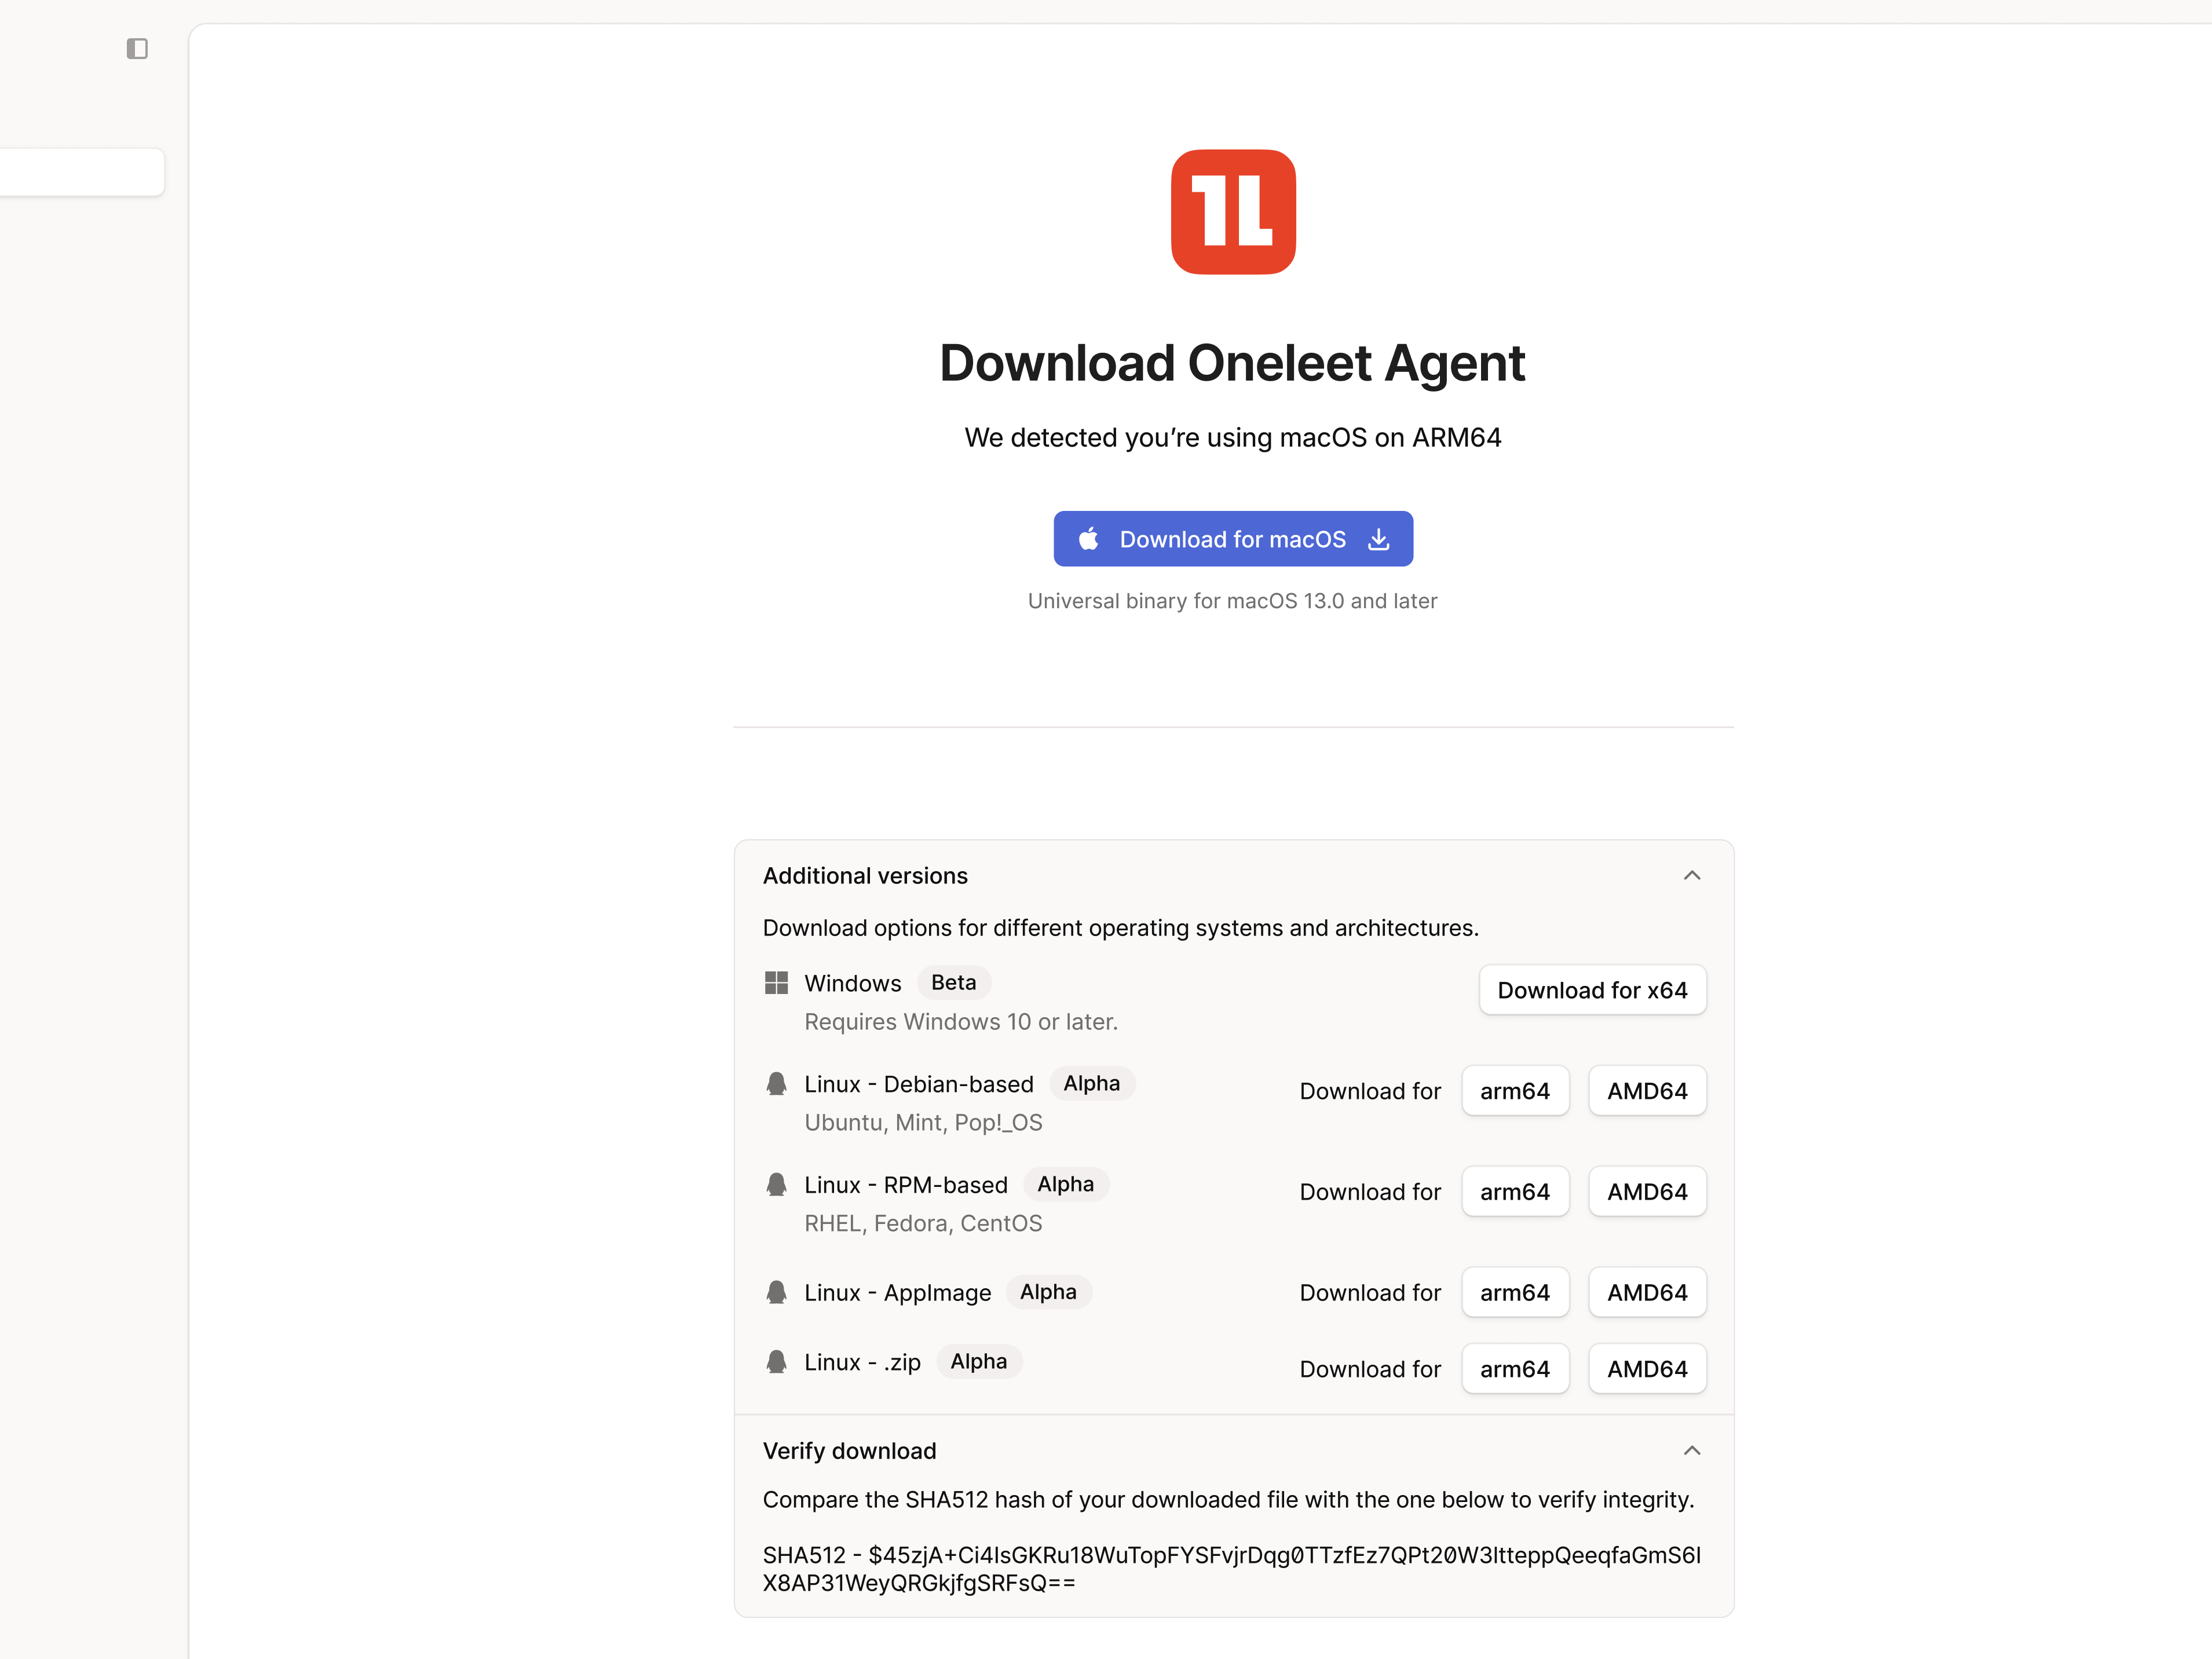2212x1659 pixels.
Task: Click the Alpha badge for AppImage
Action: tap(1048, 1292)
